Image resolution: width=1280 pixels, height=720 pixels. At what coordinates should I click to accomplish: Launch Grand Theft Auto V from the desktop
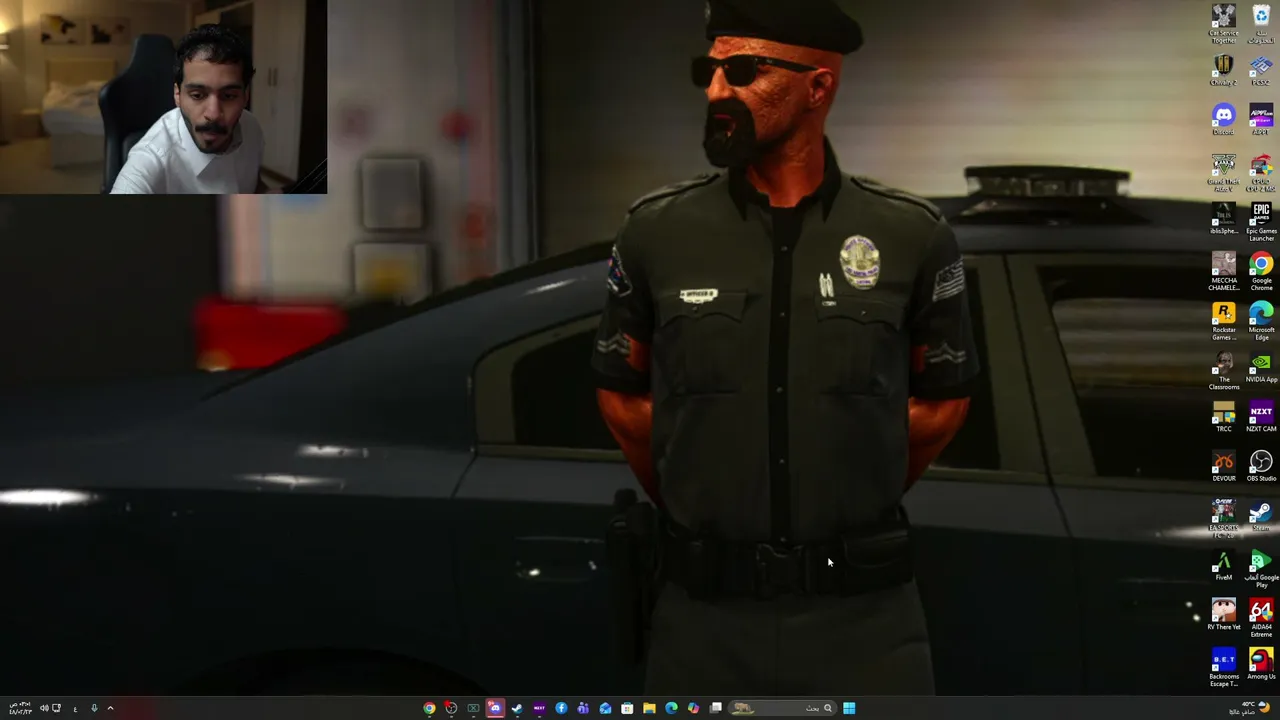click(1223, 173)
